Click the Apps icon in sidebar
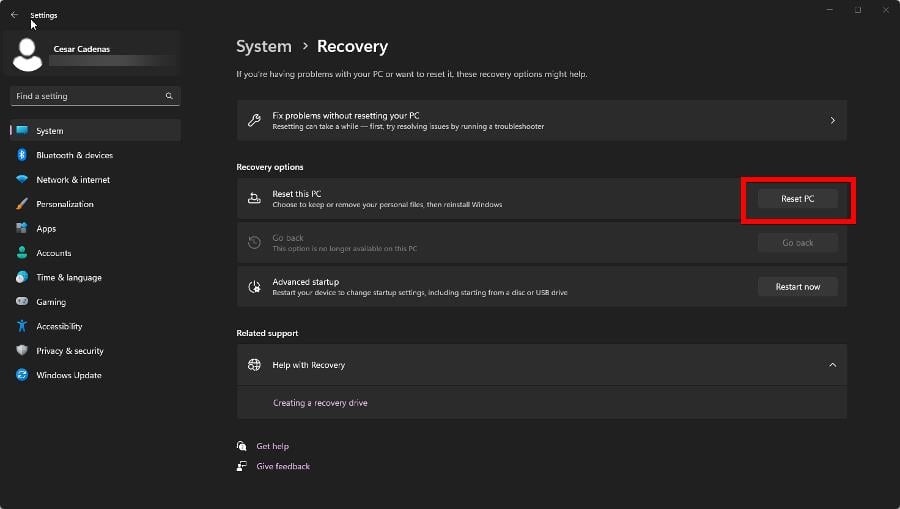 click(x=22, y=228)
